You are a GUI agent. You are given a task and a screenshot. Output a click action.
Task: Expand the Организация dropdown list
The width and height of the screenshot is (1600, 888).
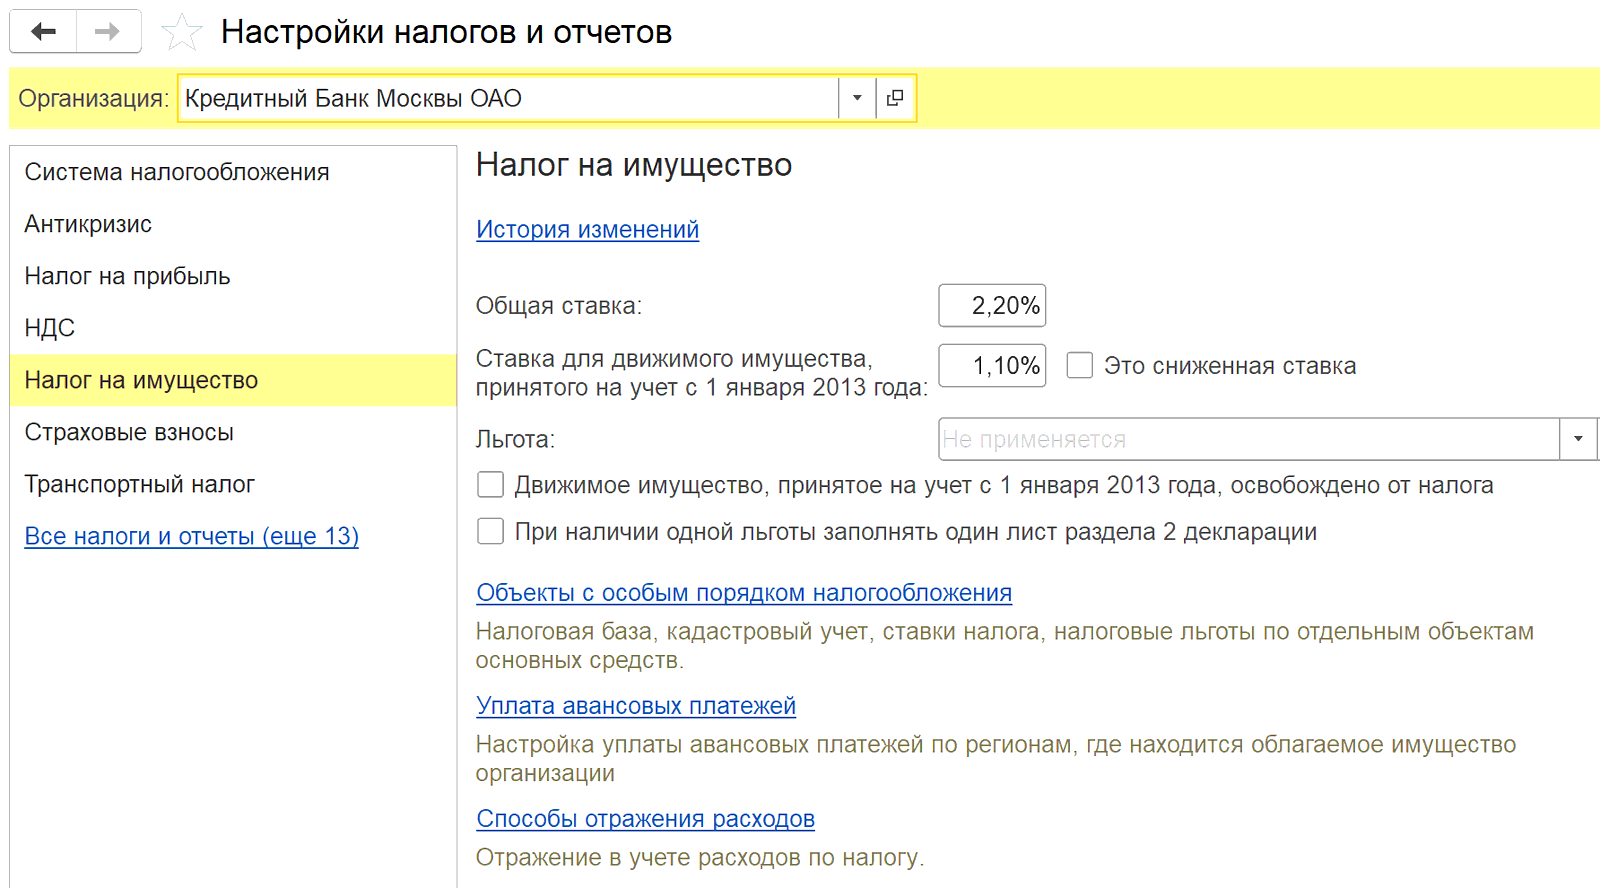tap(857, 98)
